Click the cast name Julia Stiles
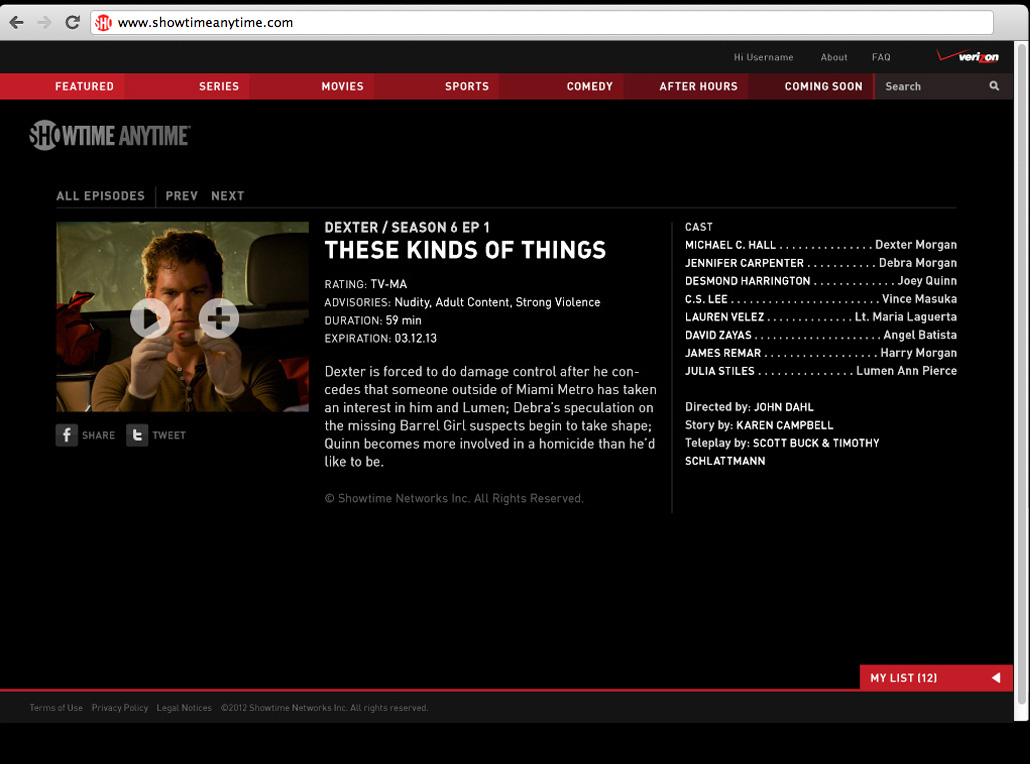 click(x=719, y=371)
